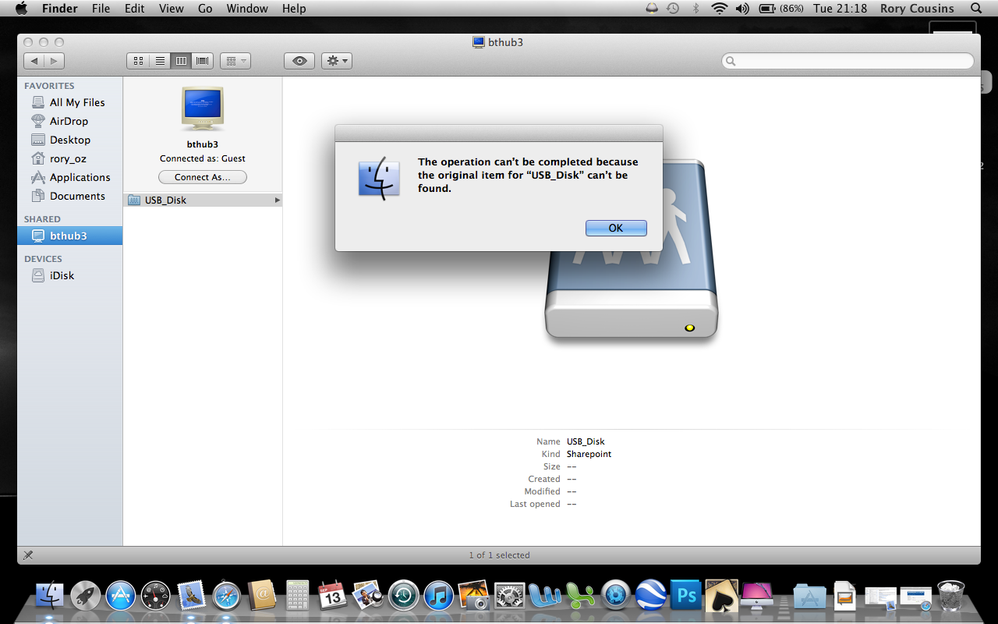998x624 pixels.
Task: Switch to Cover Flow view
Action: click(x=202, y=61)
